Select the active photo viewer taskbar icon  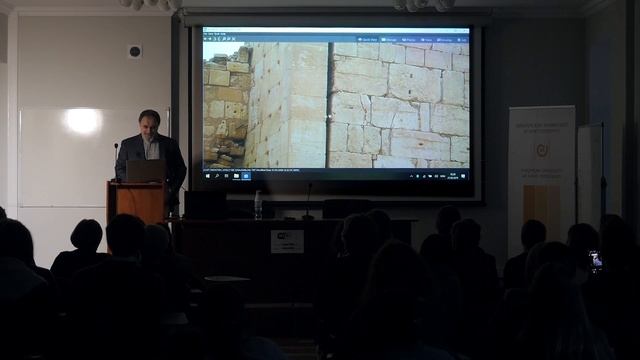pos(246,176)
